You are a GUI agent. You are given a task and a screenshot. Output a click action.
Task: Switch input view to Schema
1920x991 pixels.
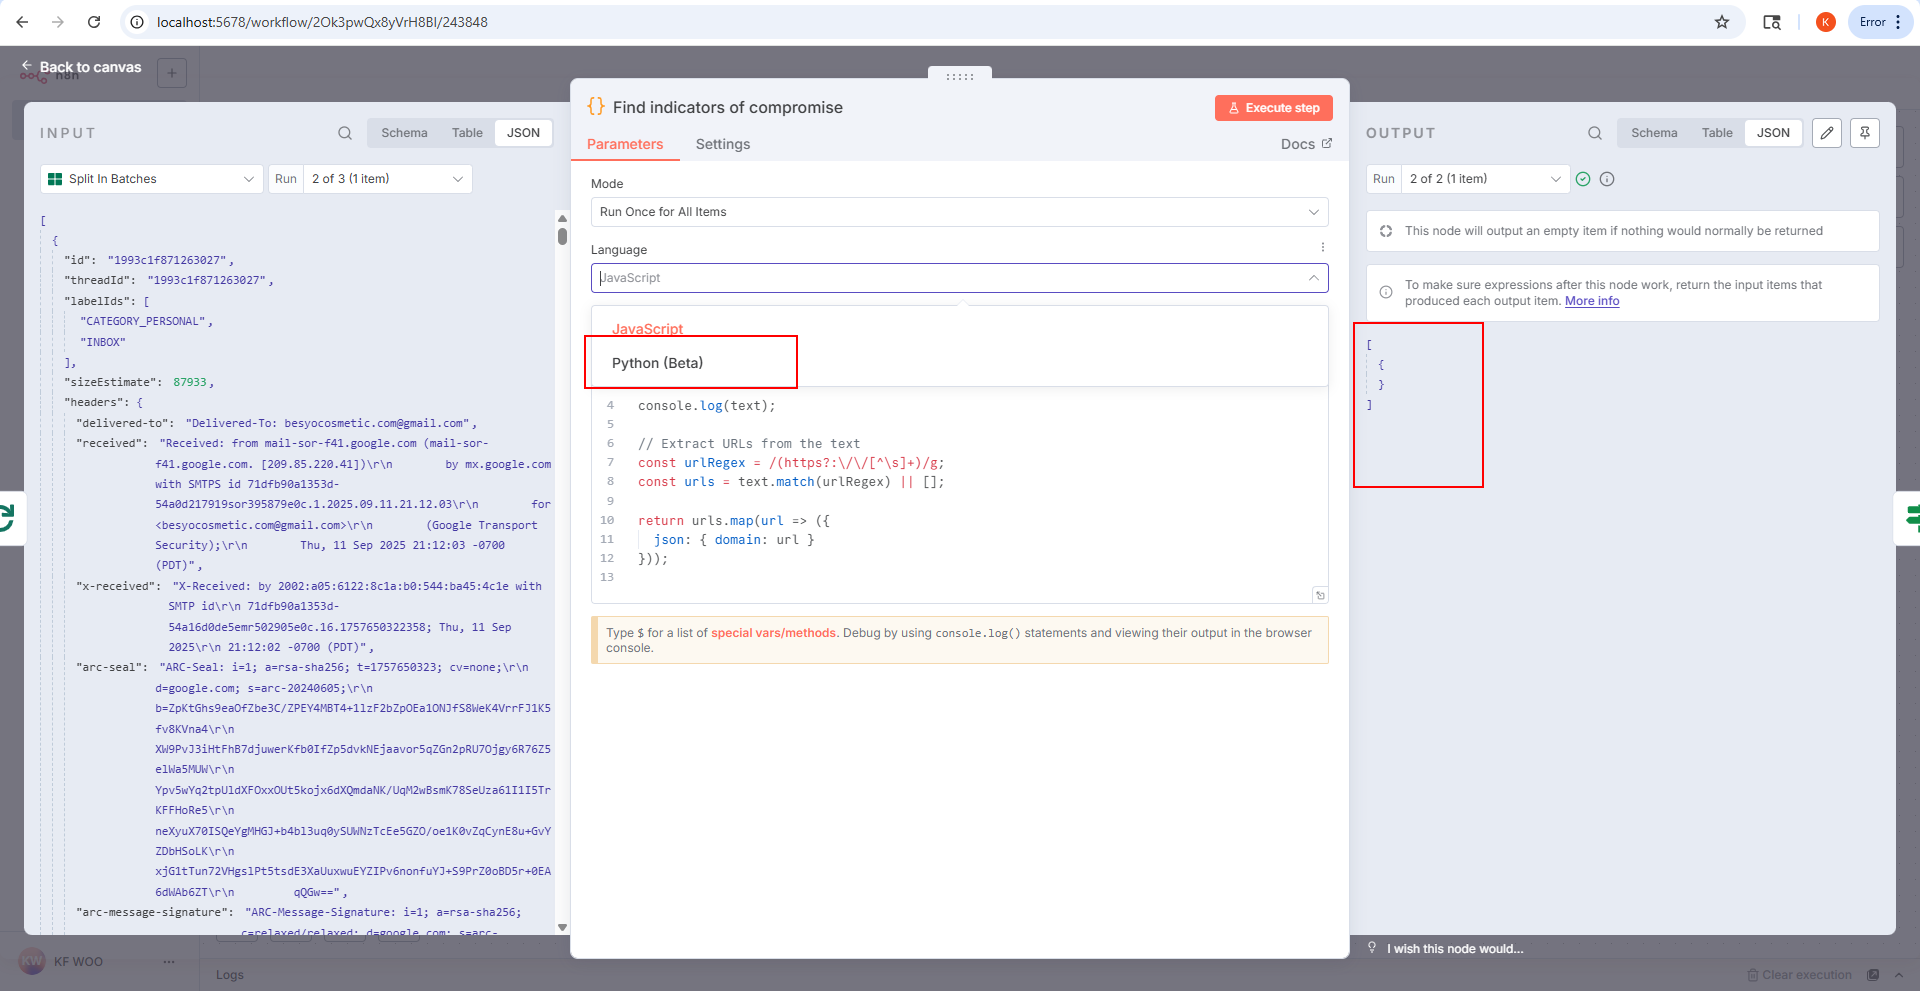point(404,133)
